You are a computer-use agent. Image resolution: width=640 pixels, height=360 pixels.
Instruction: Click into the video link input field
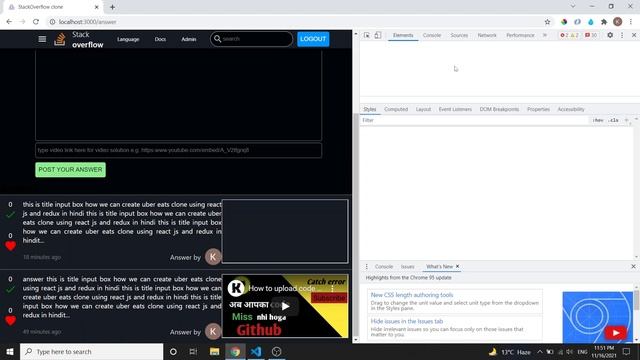coord(178,150)
